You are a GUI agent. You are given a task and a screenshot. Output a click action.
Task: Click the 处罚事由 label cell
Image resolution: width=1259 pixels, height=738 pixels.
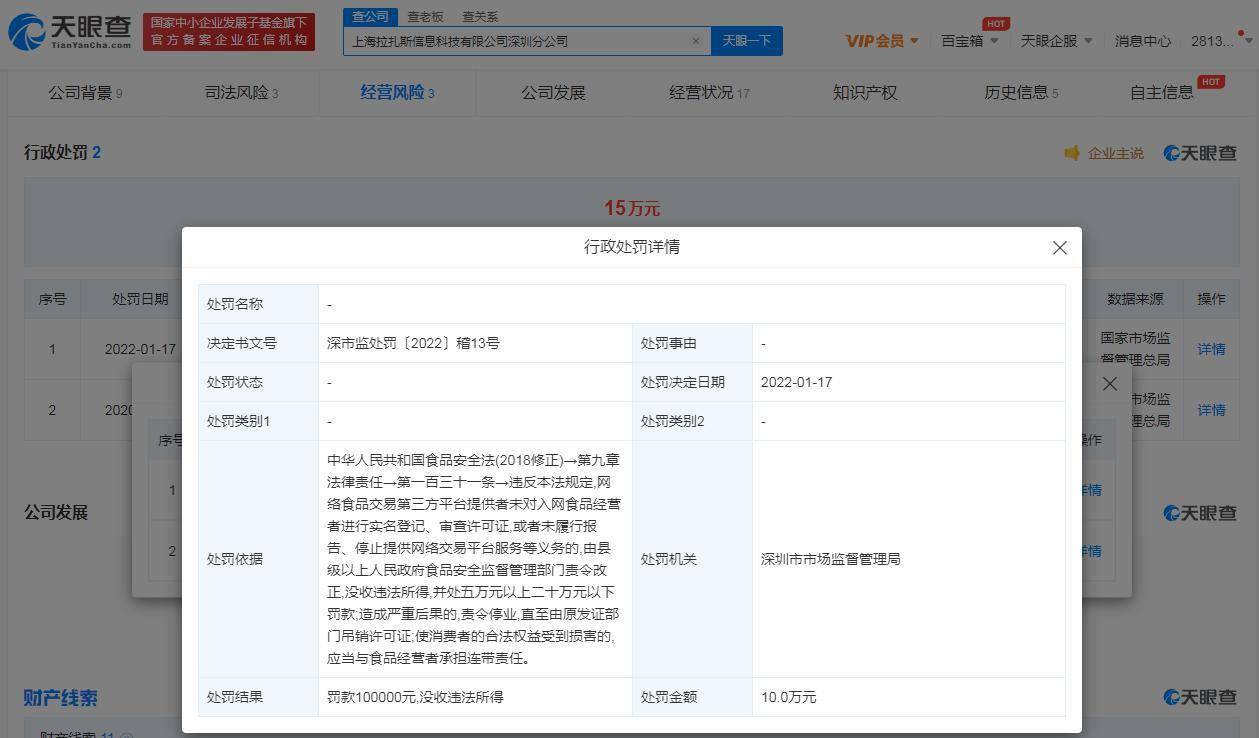click(692, 343)
